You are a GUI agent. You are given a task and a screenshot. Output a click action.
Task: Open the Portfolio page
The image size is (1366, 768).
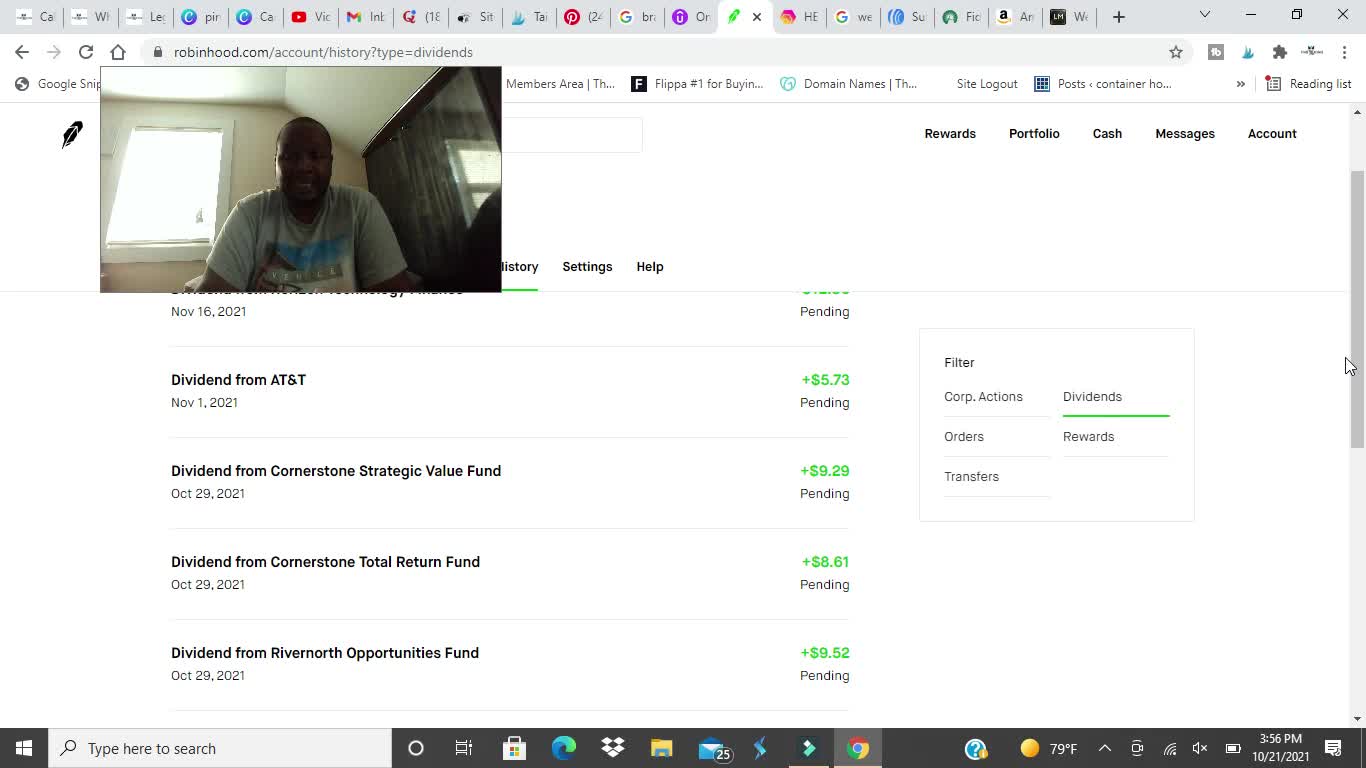[x=1034, y=134]
